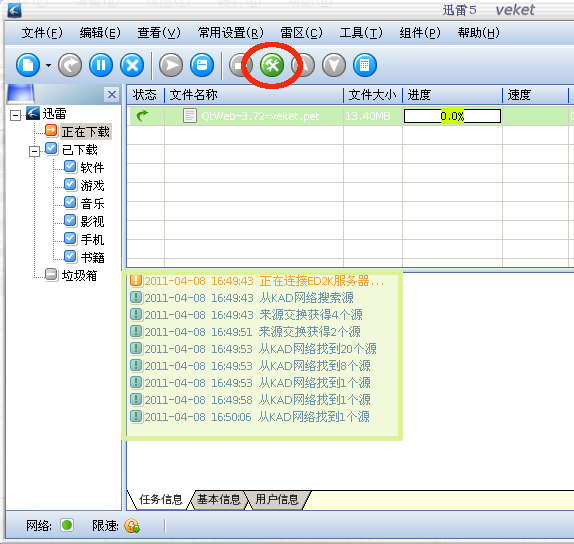Click the blue New task toolbar icon
The height and width of the screenshot is (544, 574).
pyautogui.click(x=28, y=66)
